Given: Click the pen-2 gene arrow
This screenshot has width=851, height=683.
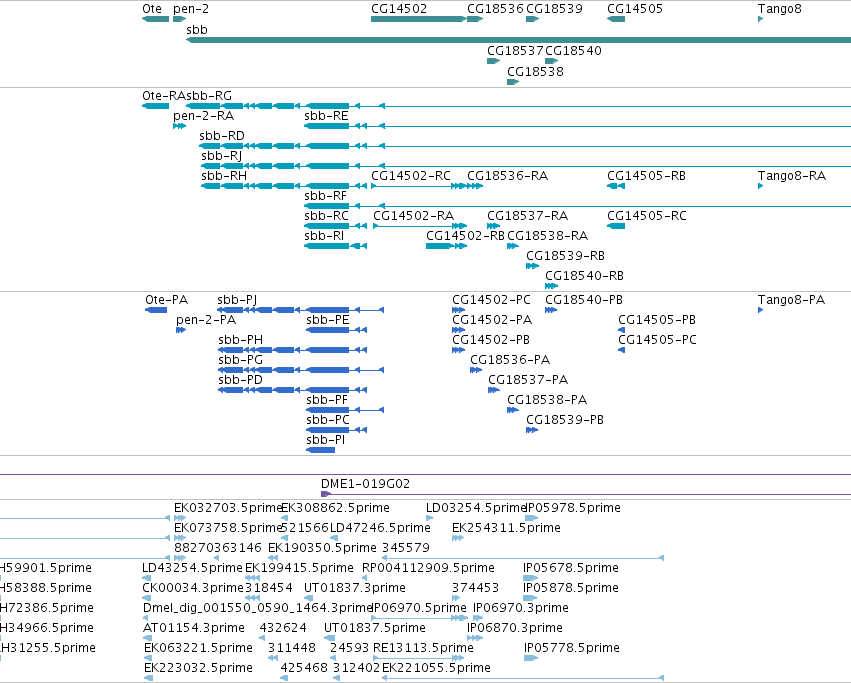Looking at the screenshot, I should tap(179, 19).
